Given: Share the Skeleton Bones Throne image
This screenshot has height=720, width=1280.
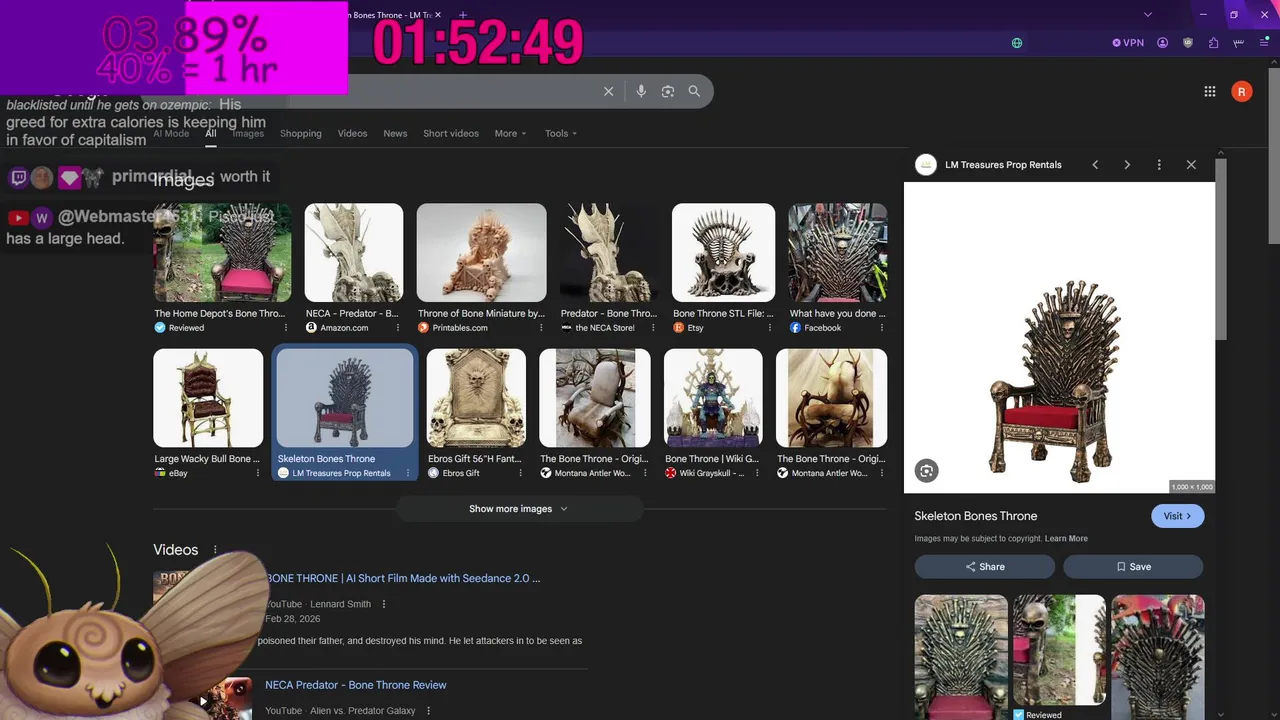Looking at the screenshot, I should pos(984,566).
